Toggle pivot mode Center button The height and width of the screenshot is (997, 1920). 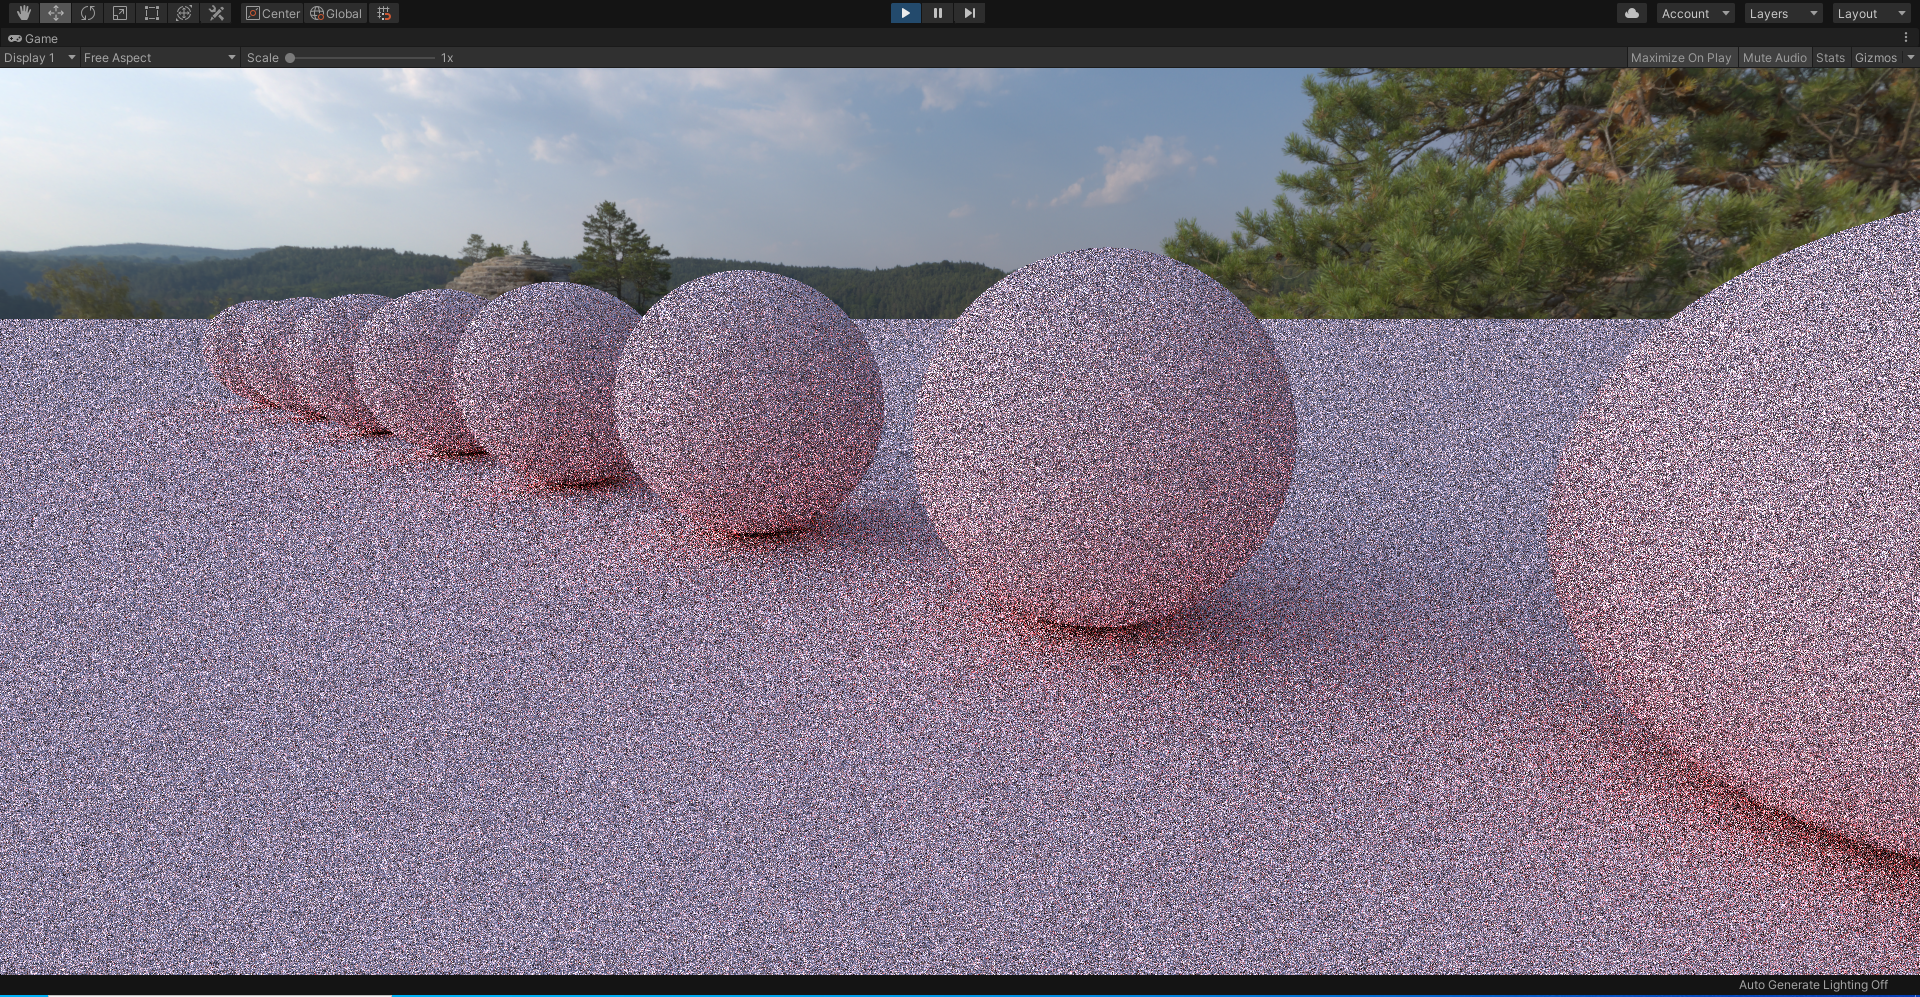tap(273, 13)
